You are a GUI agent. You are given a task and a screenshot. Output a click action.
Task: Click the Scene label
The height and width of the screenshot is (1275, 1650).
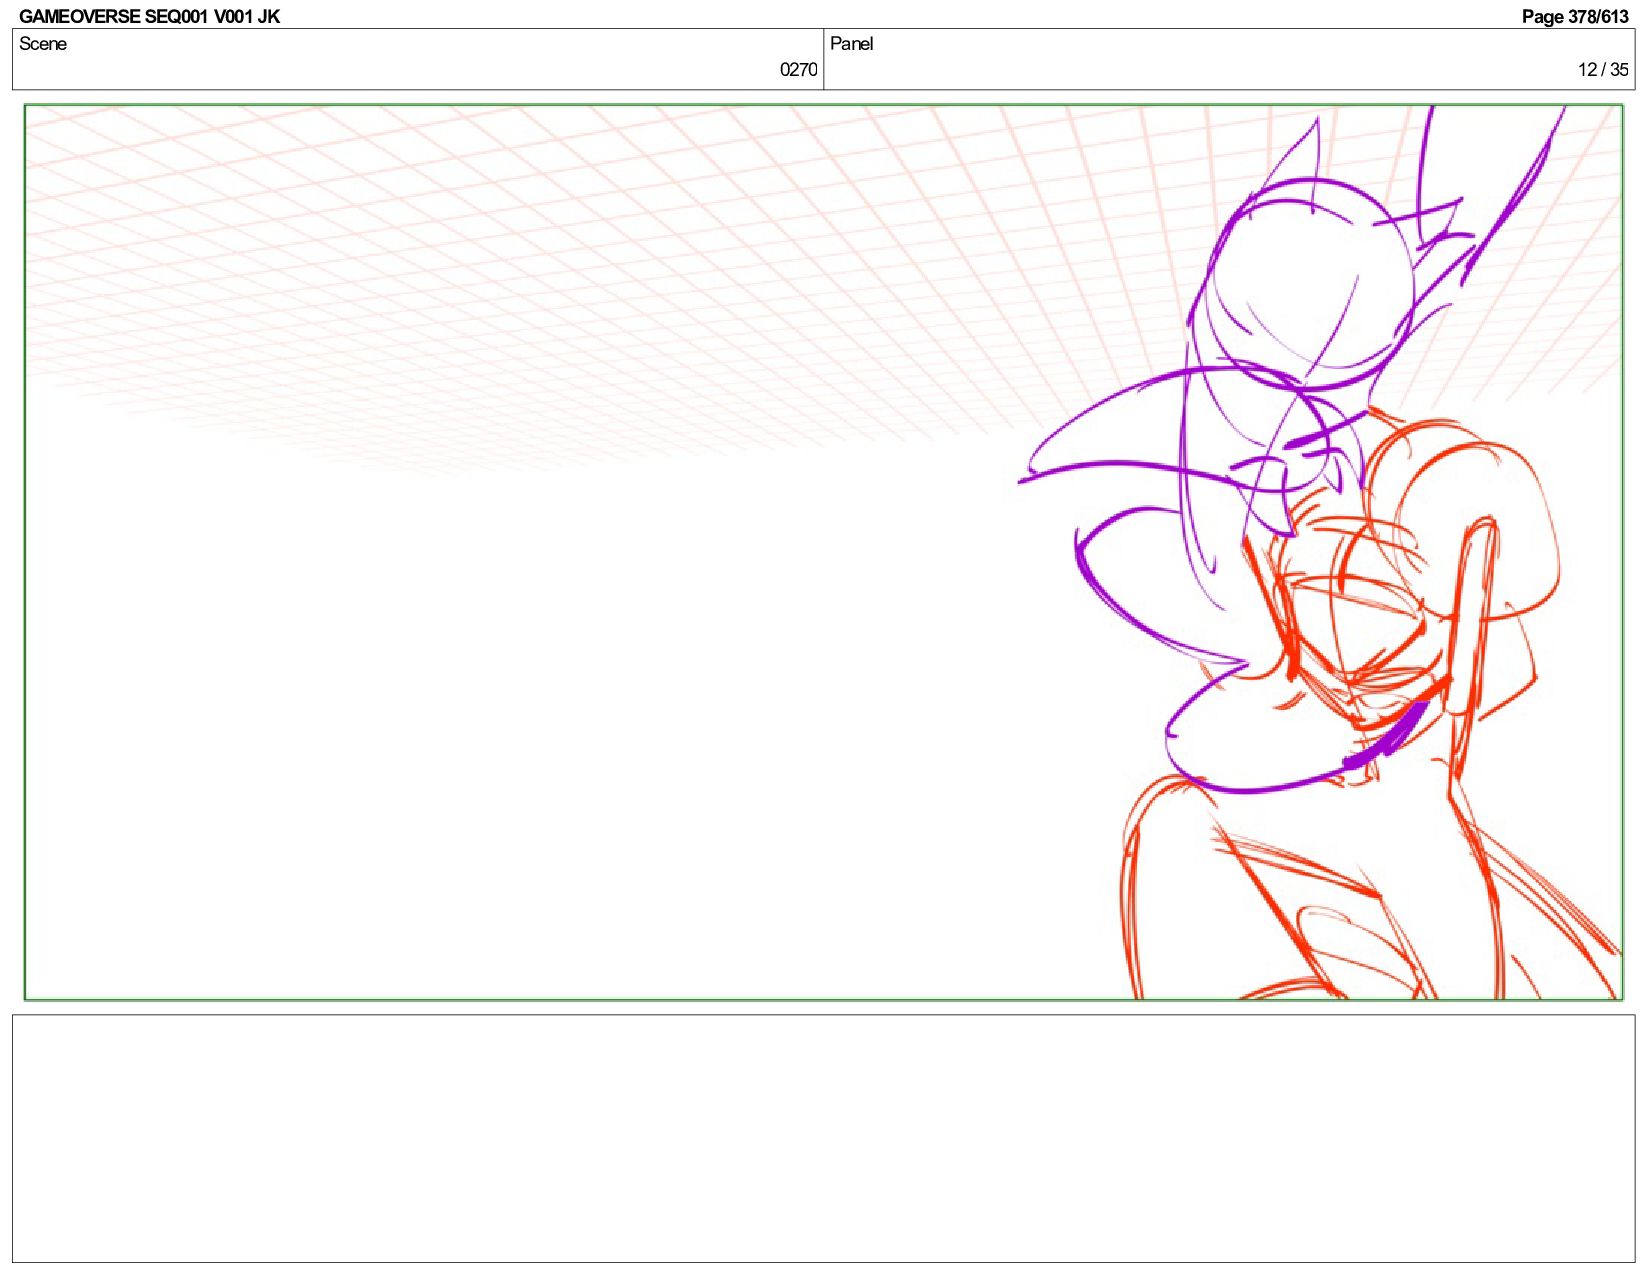tap(43, 44)
